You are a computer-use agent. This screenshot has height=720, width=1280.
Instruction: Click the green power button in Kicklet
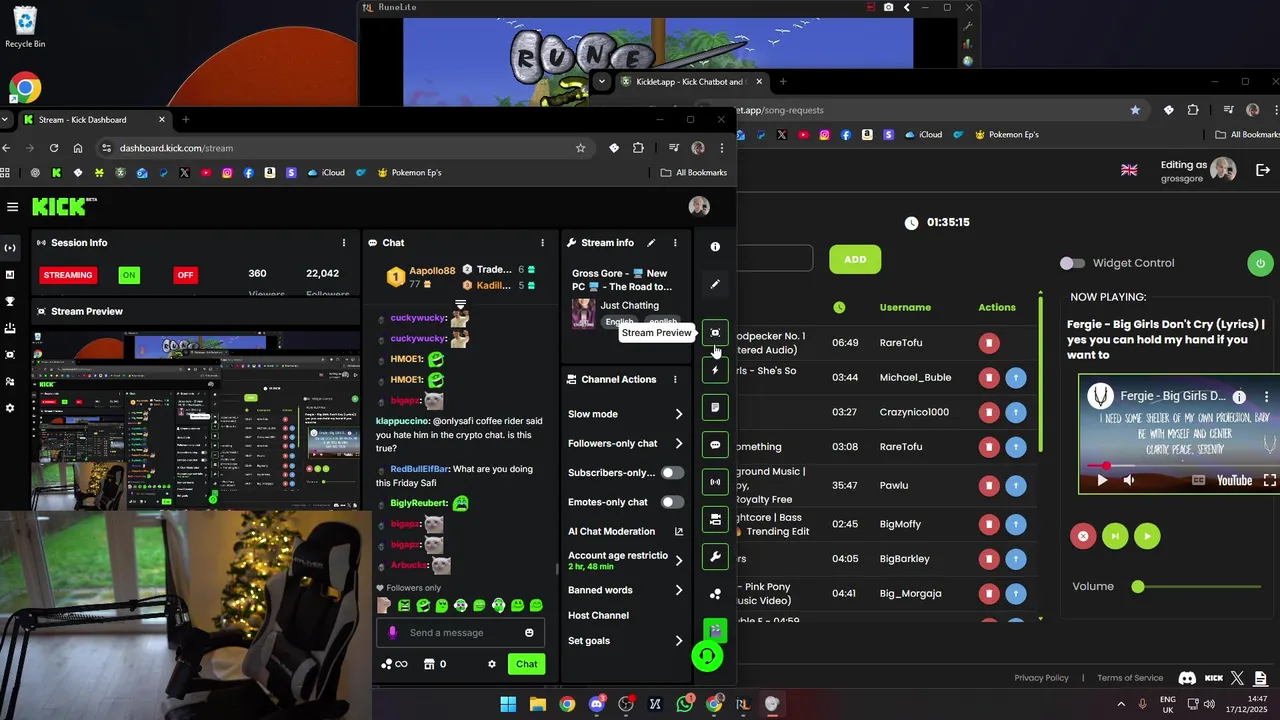tap(1260, 264)
